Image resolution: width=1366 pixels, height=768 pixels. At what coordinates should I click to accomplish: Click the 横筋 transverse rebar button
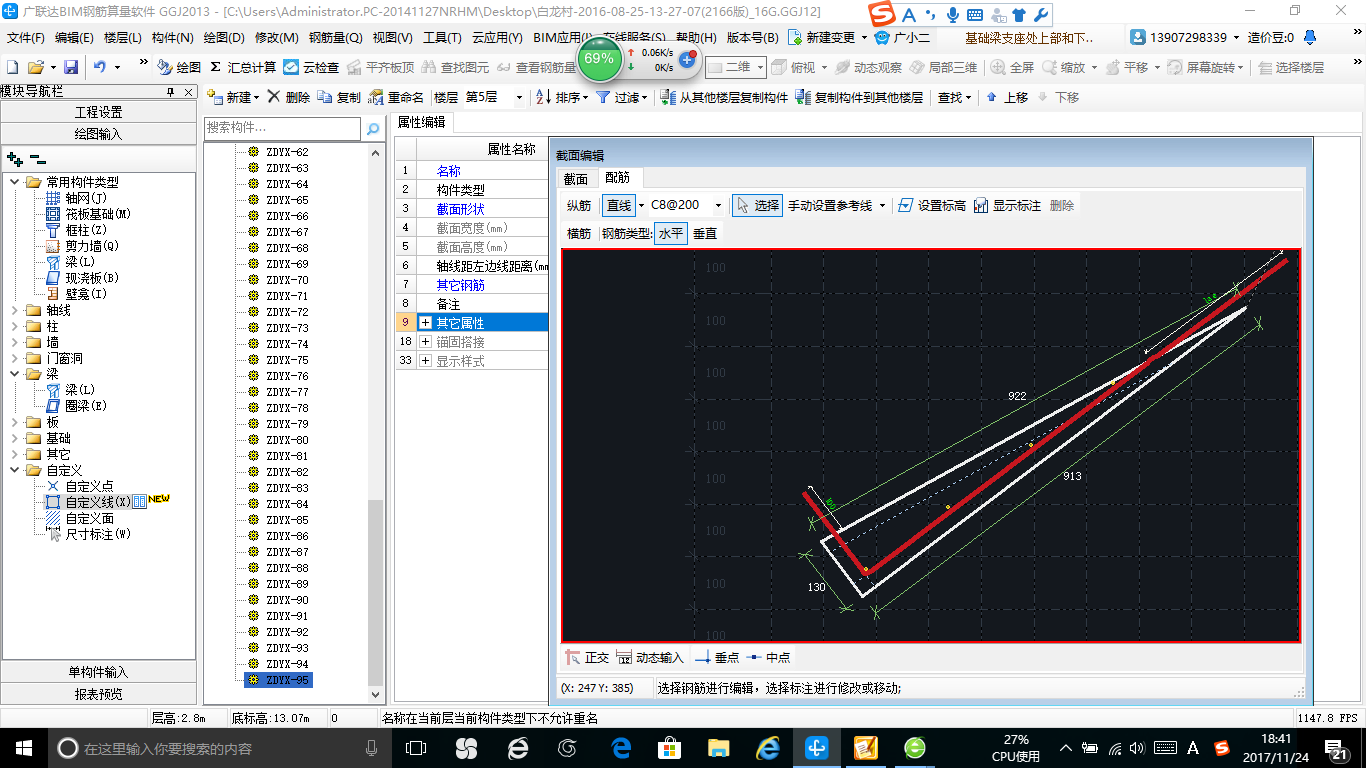click(x=579, y=233)
